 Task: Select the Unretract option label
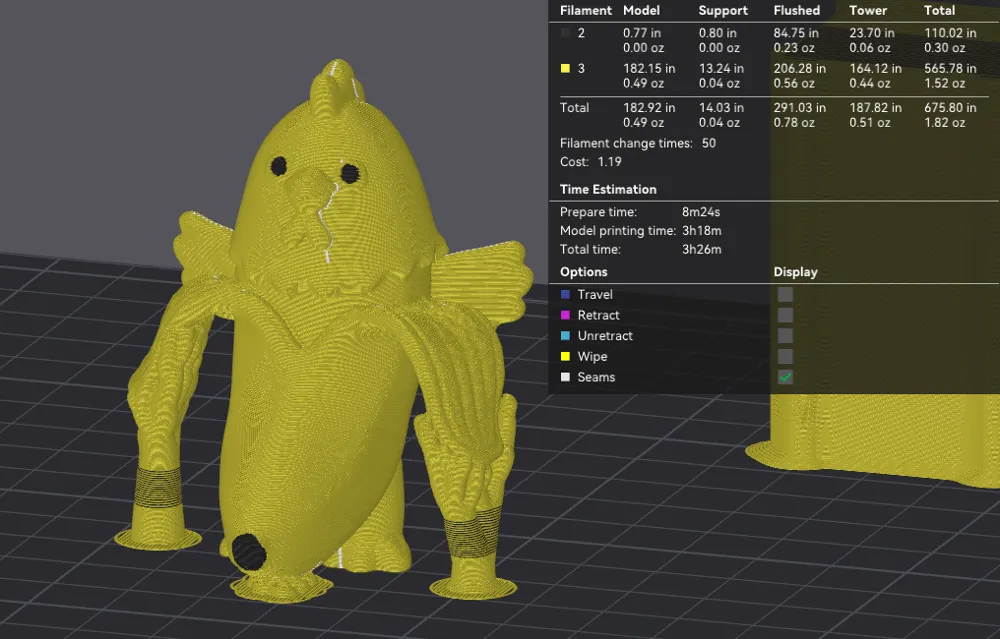pyautogui.click(x=605, y=335)
